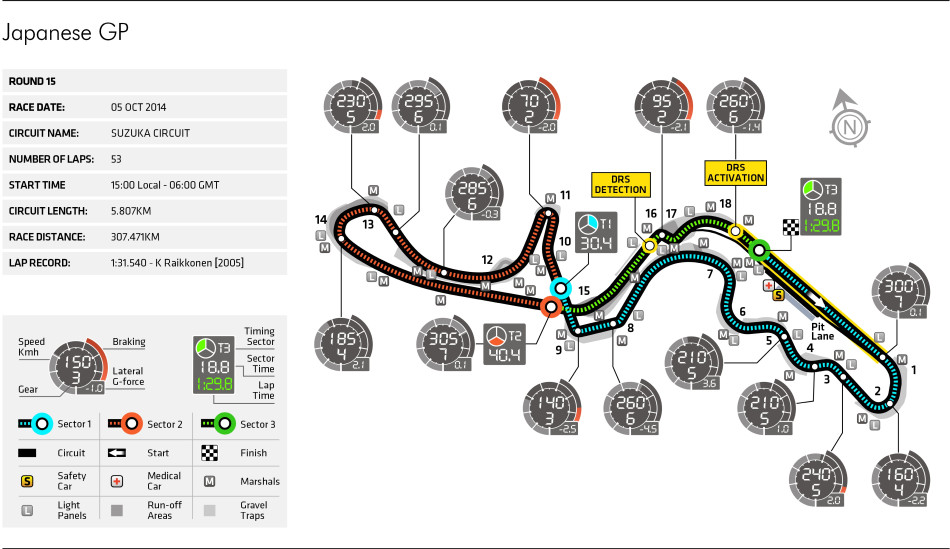Screen dimensions: 950x549
Task: Click the Light Panels legend icon
Action: pos(27,510)
